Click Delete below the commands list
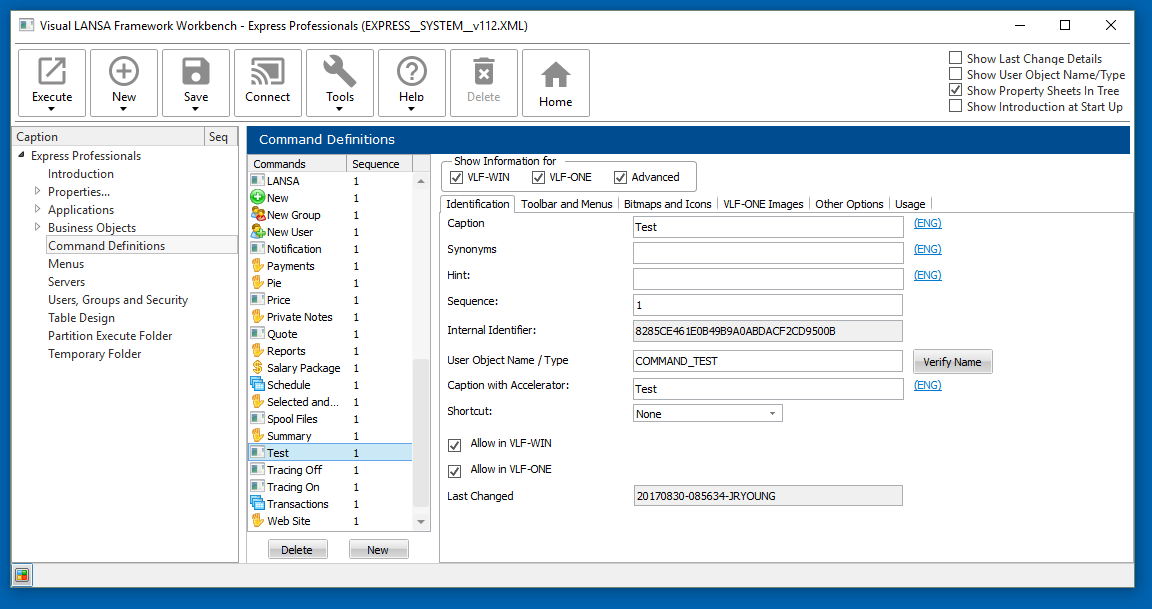This screenshot has width=1152, height=609. (x=297, y=549)
